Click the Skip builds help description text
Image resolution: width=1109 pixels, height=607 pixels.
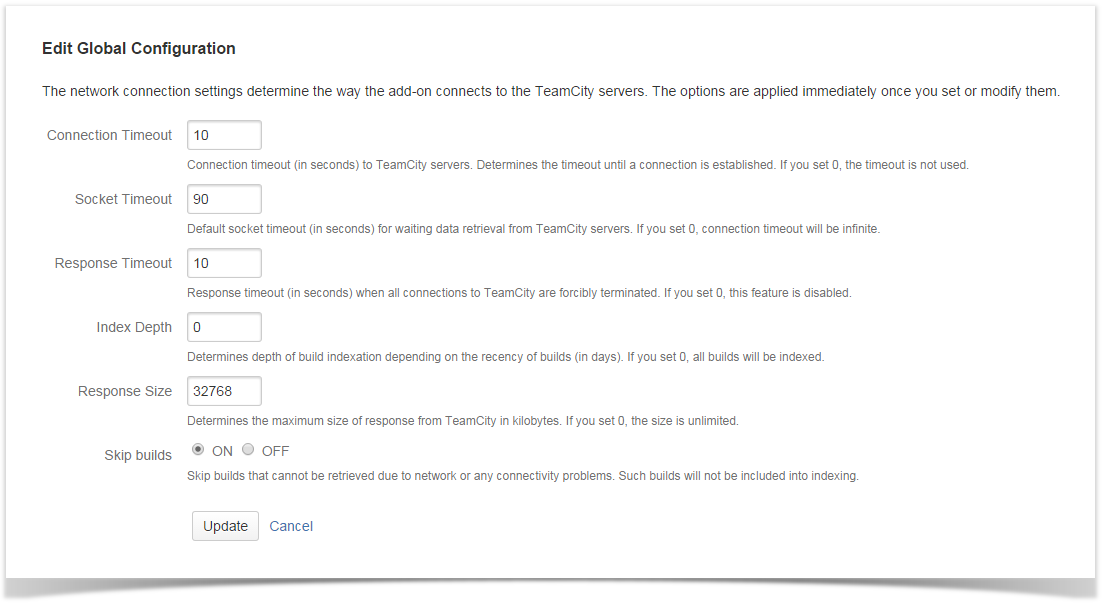523,476
